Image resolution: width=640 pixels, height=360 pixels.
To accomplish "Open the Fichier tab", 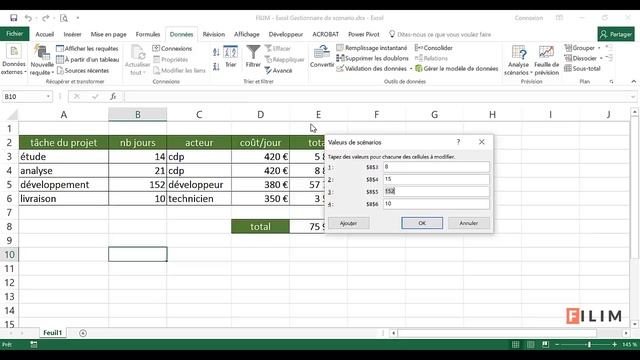I will 15,34.
